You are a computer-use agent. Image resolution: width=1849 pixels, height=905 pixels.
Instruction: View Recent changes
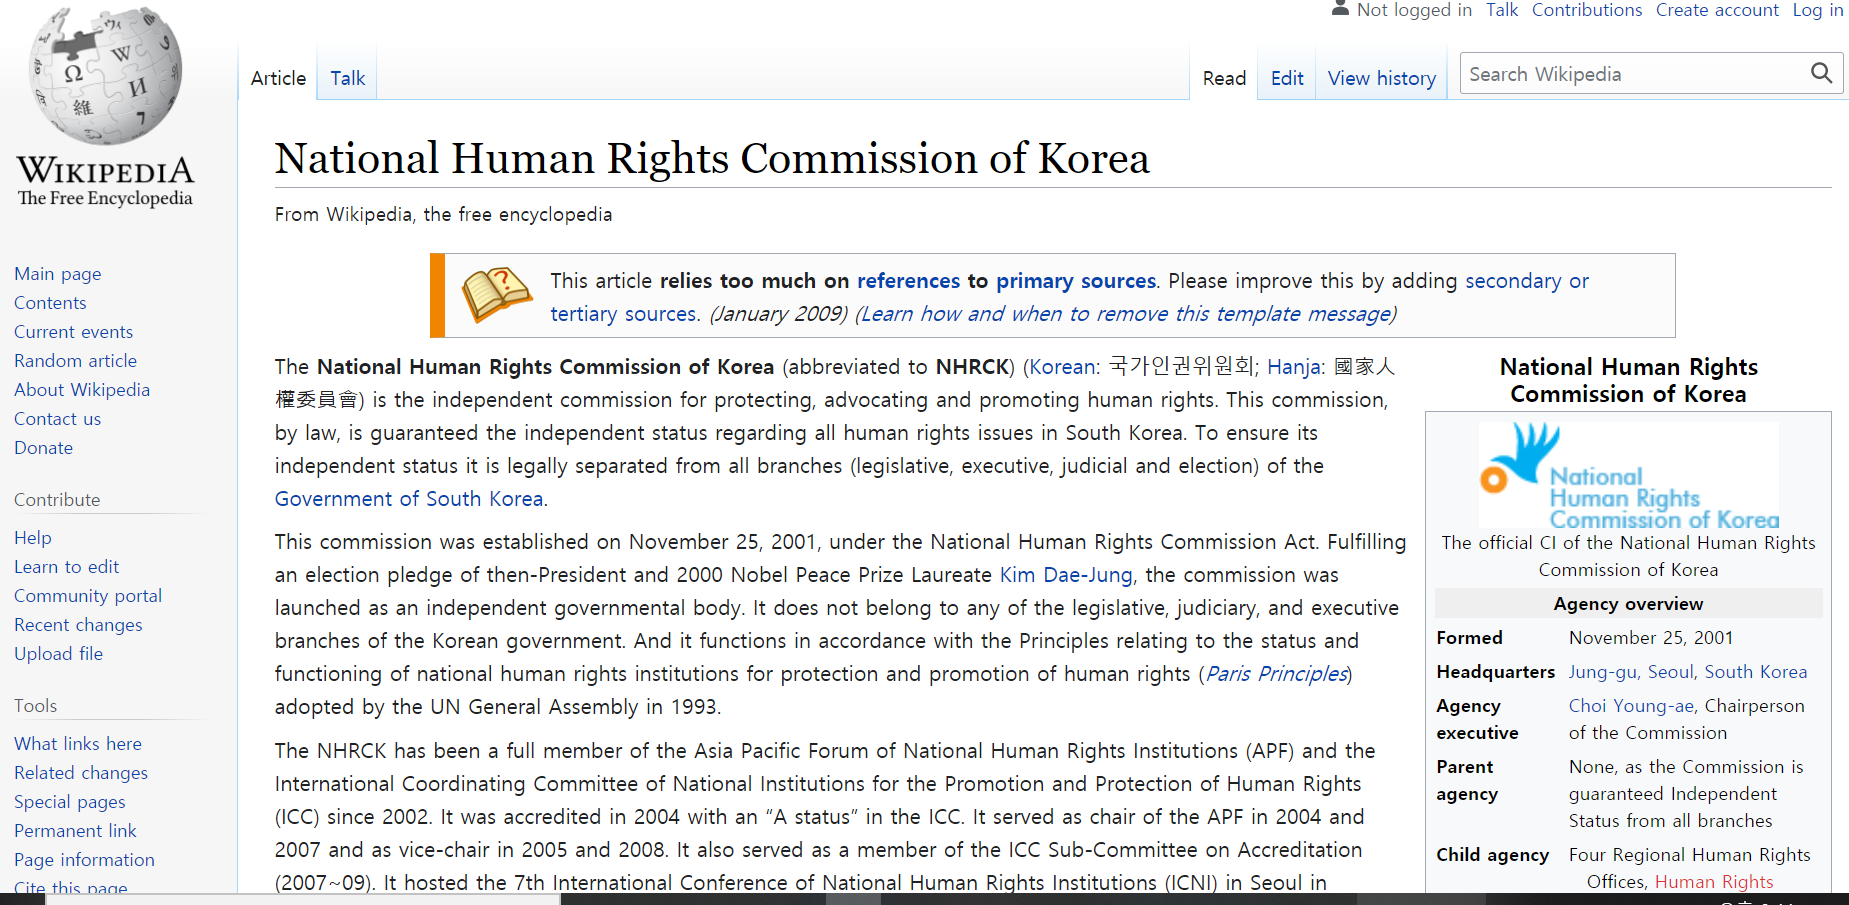[x=78, y=625]
